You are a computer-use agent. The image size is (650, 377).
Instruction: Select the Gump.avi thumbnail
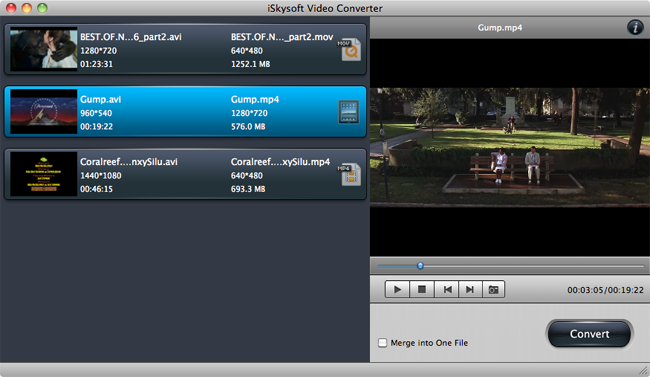(x=44, y=112)
